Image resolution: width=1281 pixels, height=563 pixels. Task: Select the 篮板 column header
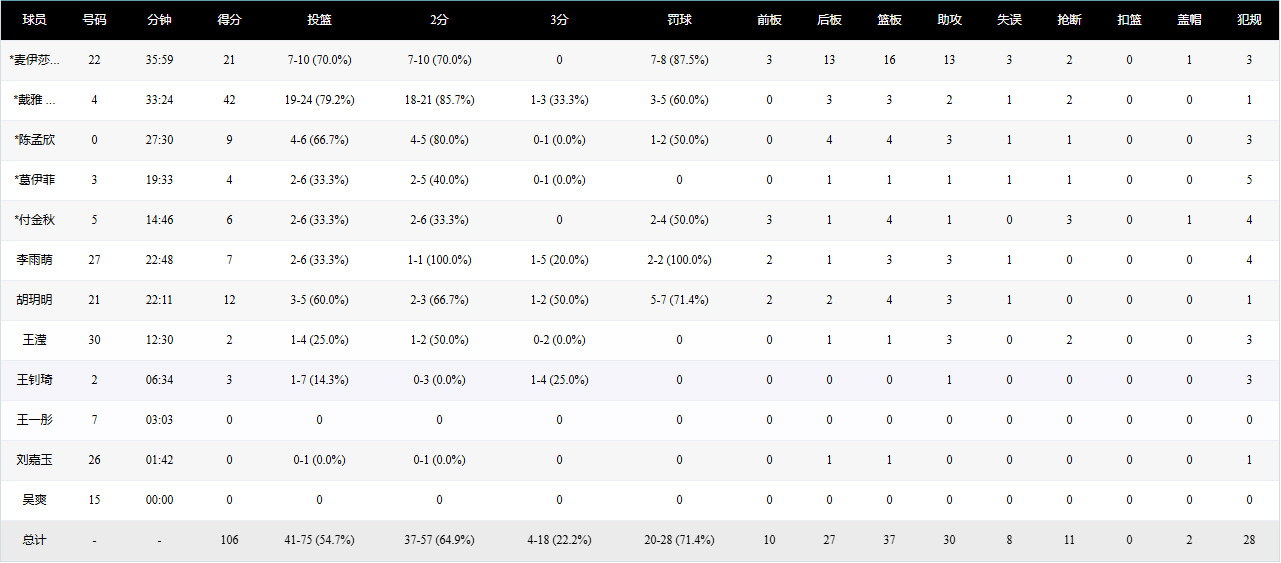(x=889, y=20)
